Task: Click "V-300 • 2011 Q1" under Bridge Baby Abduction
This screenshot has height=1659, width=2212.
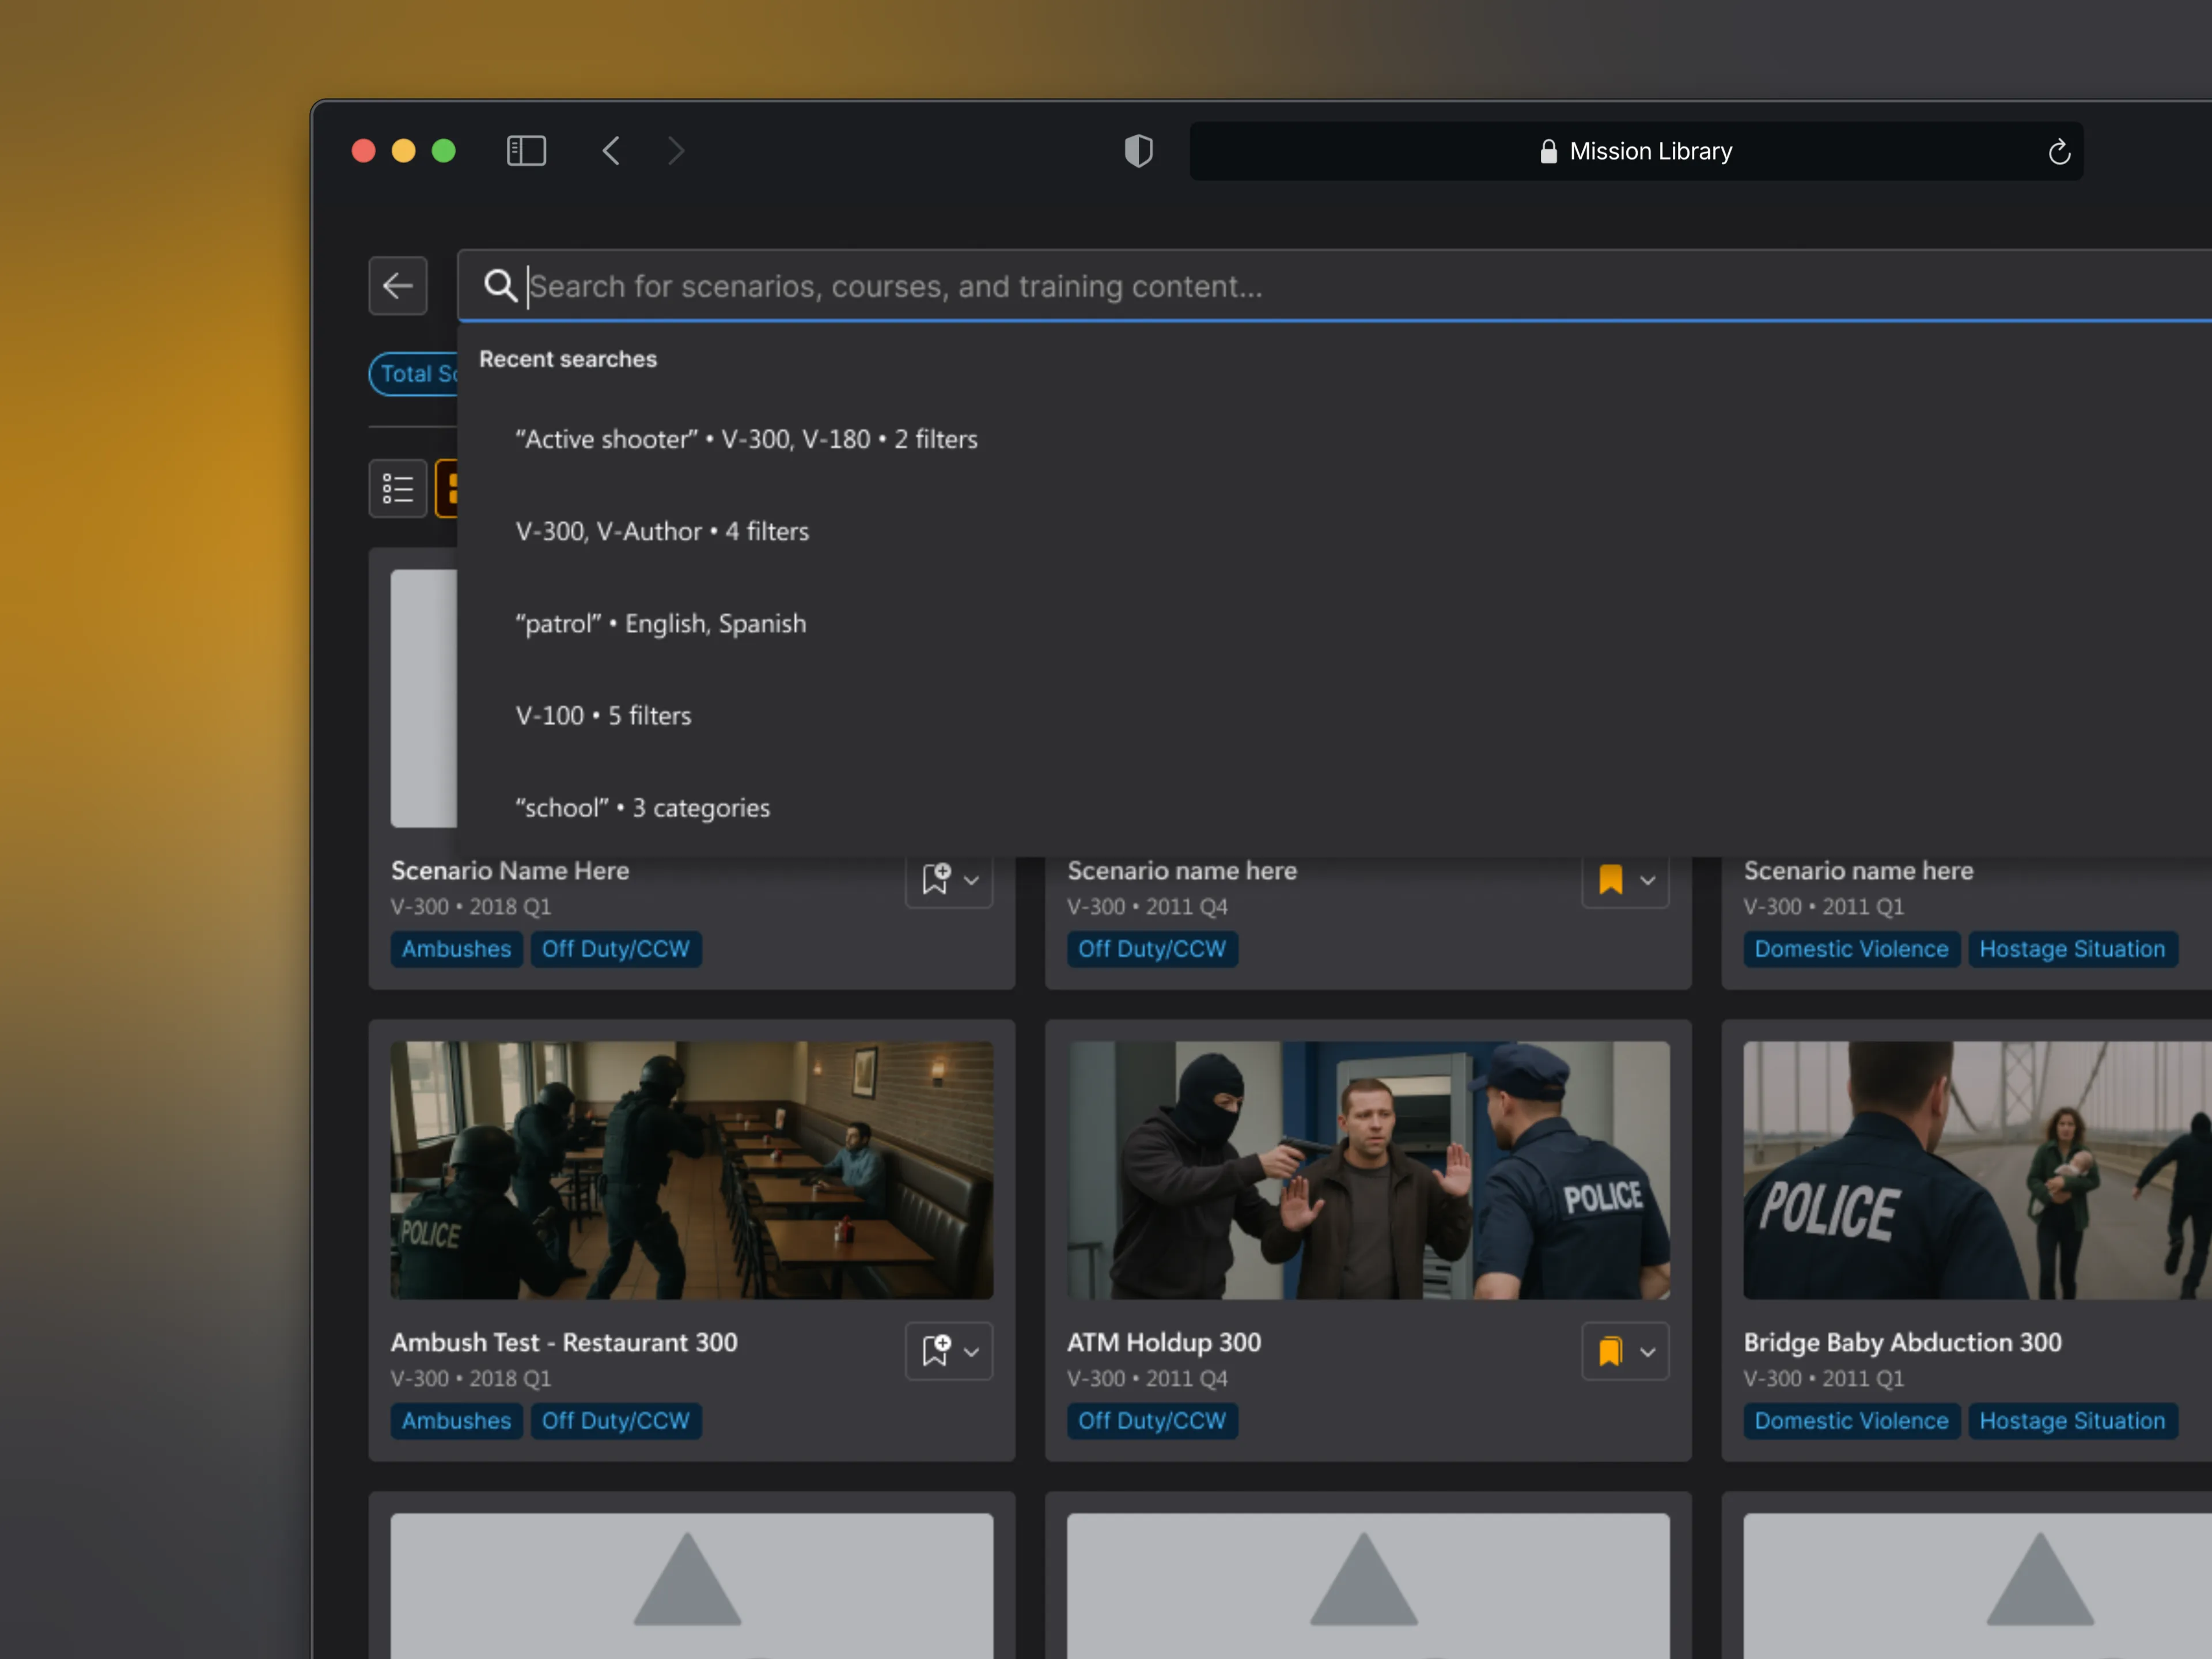Action: tap(1824, 1378)
